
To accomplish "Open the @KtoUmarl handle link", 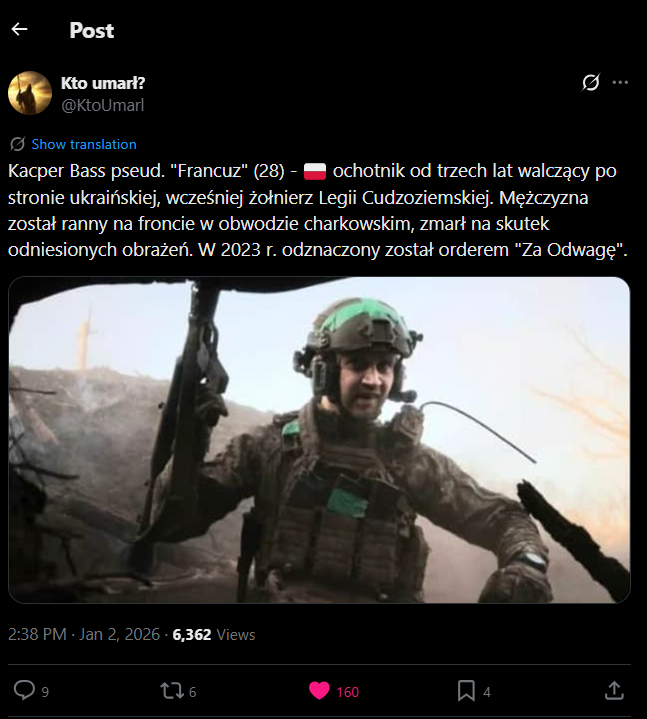I will coord(103,105).
